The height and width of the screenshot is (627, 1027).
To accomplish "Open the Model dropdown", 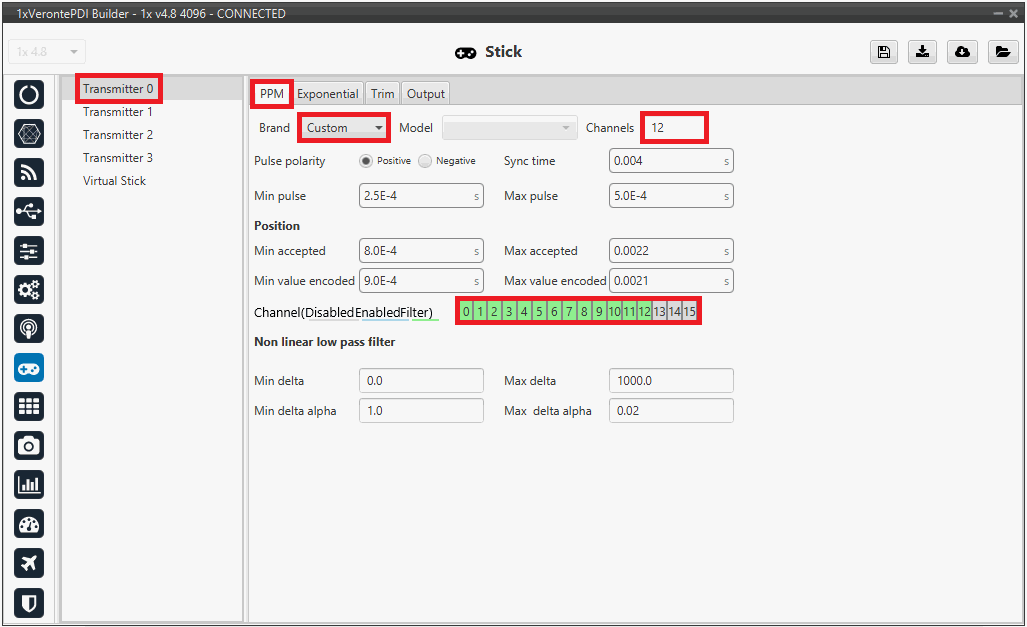I will click(510, 128).
